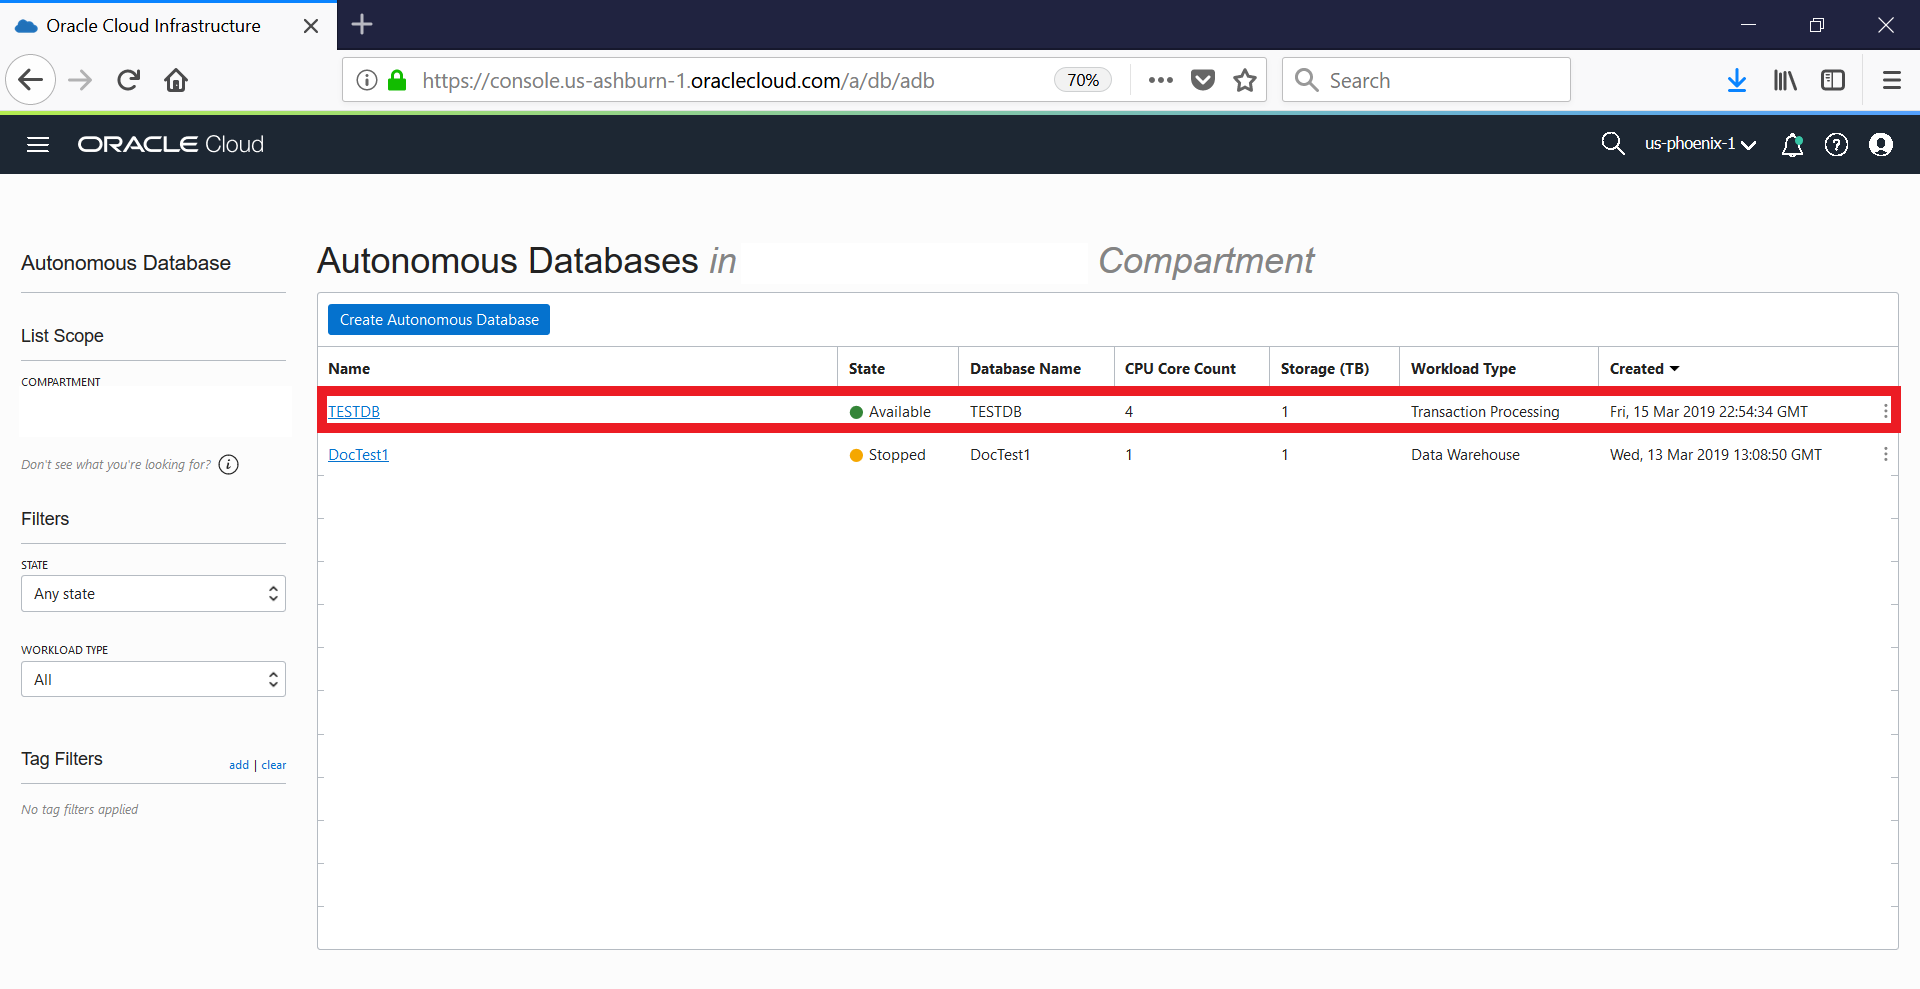Viewport: 1920px width, 989px height.
Task: Click the TESTDB created date cell
Action: click(x=1709, y=412)
